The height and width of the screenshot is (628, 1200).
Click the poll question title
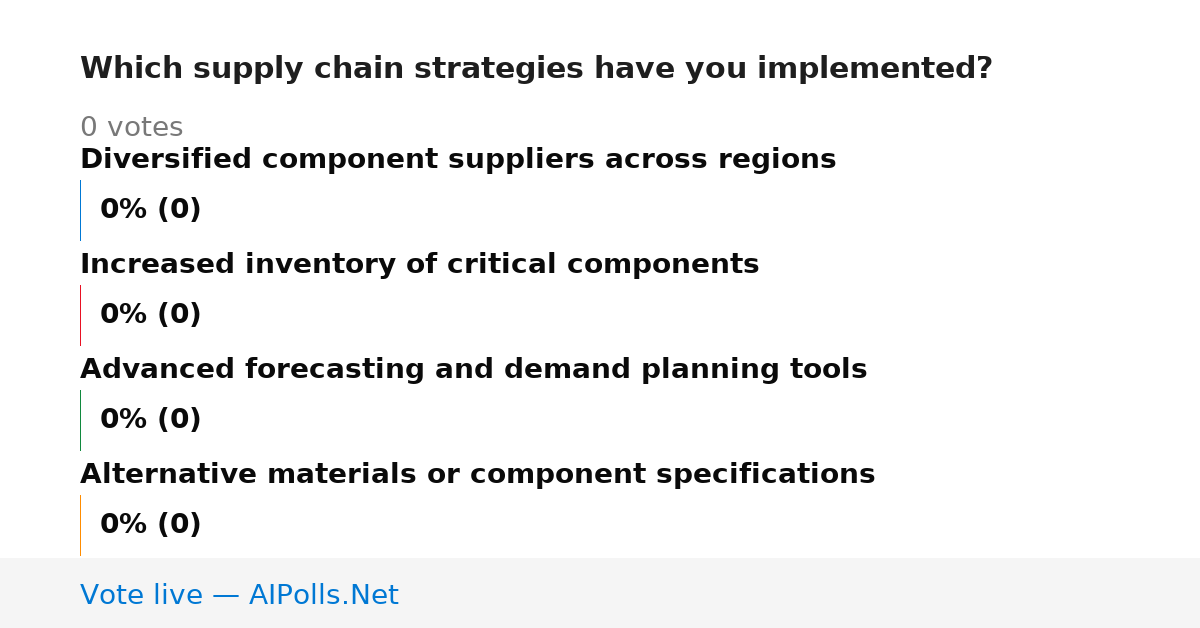click(x=536, y=69)
